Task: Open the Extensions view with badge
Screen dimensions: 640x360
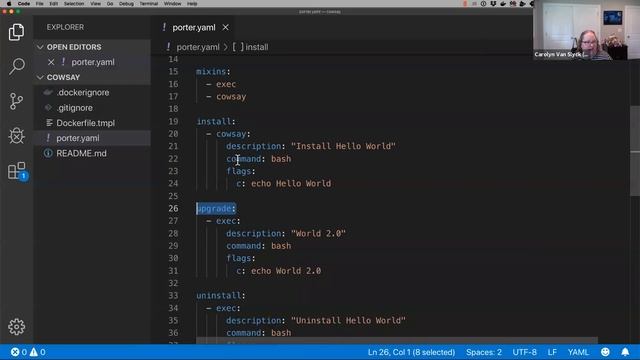Action: [x=18, y=171]
